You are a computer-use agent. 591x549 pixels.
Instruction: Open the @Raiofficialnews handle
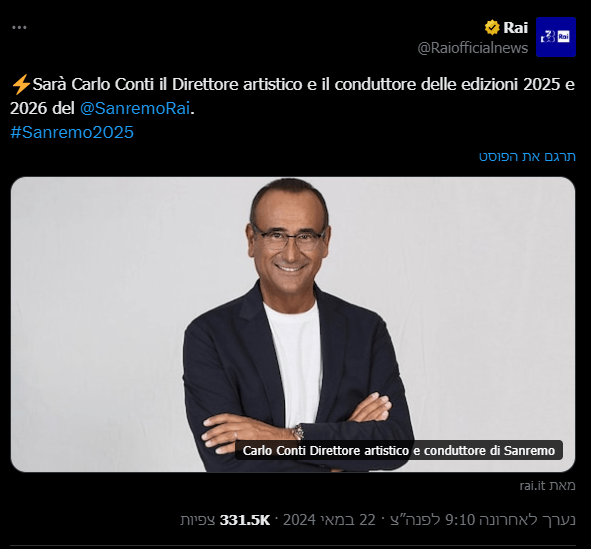[x=473, y=48]
